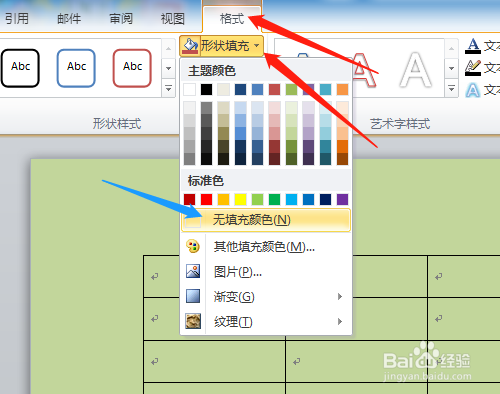Pick the white theme color swatch

pos(189,89)
